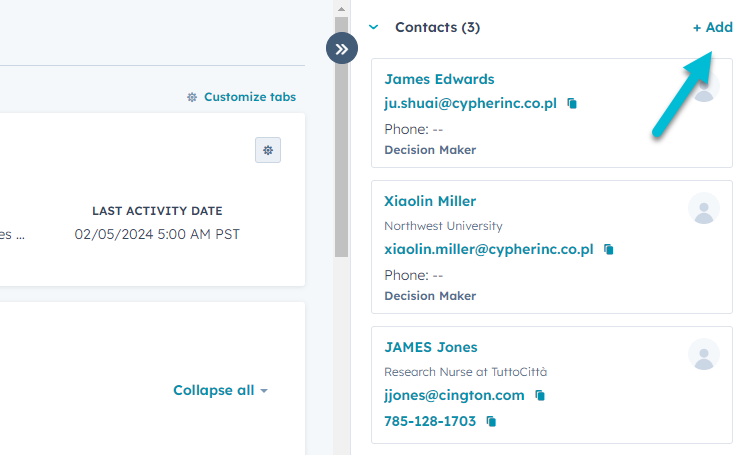Screen dimensions: 753x455
Task: Collapse sidebar with double-arrow button
Action: [342, 48]
